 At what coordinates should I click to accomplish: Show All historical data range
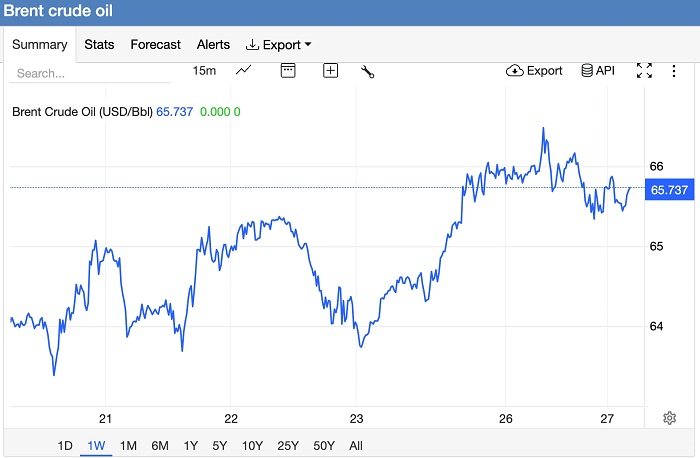pyautogui.click(x=356, y=445)
